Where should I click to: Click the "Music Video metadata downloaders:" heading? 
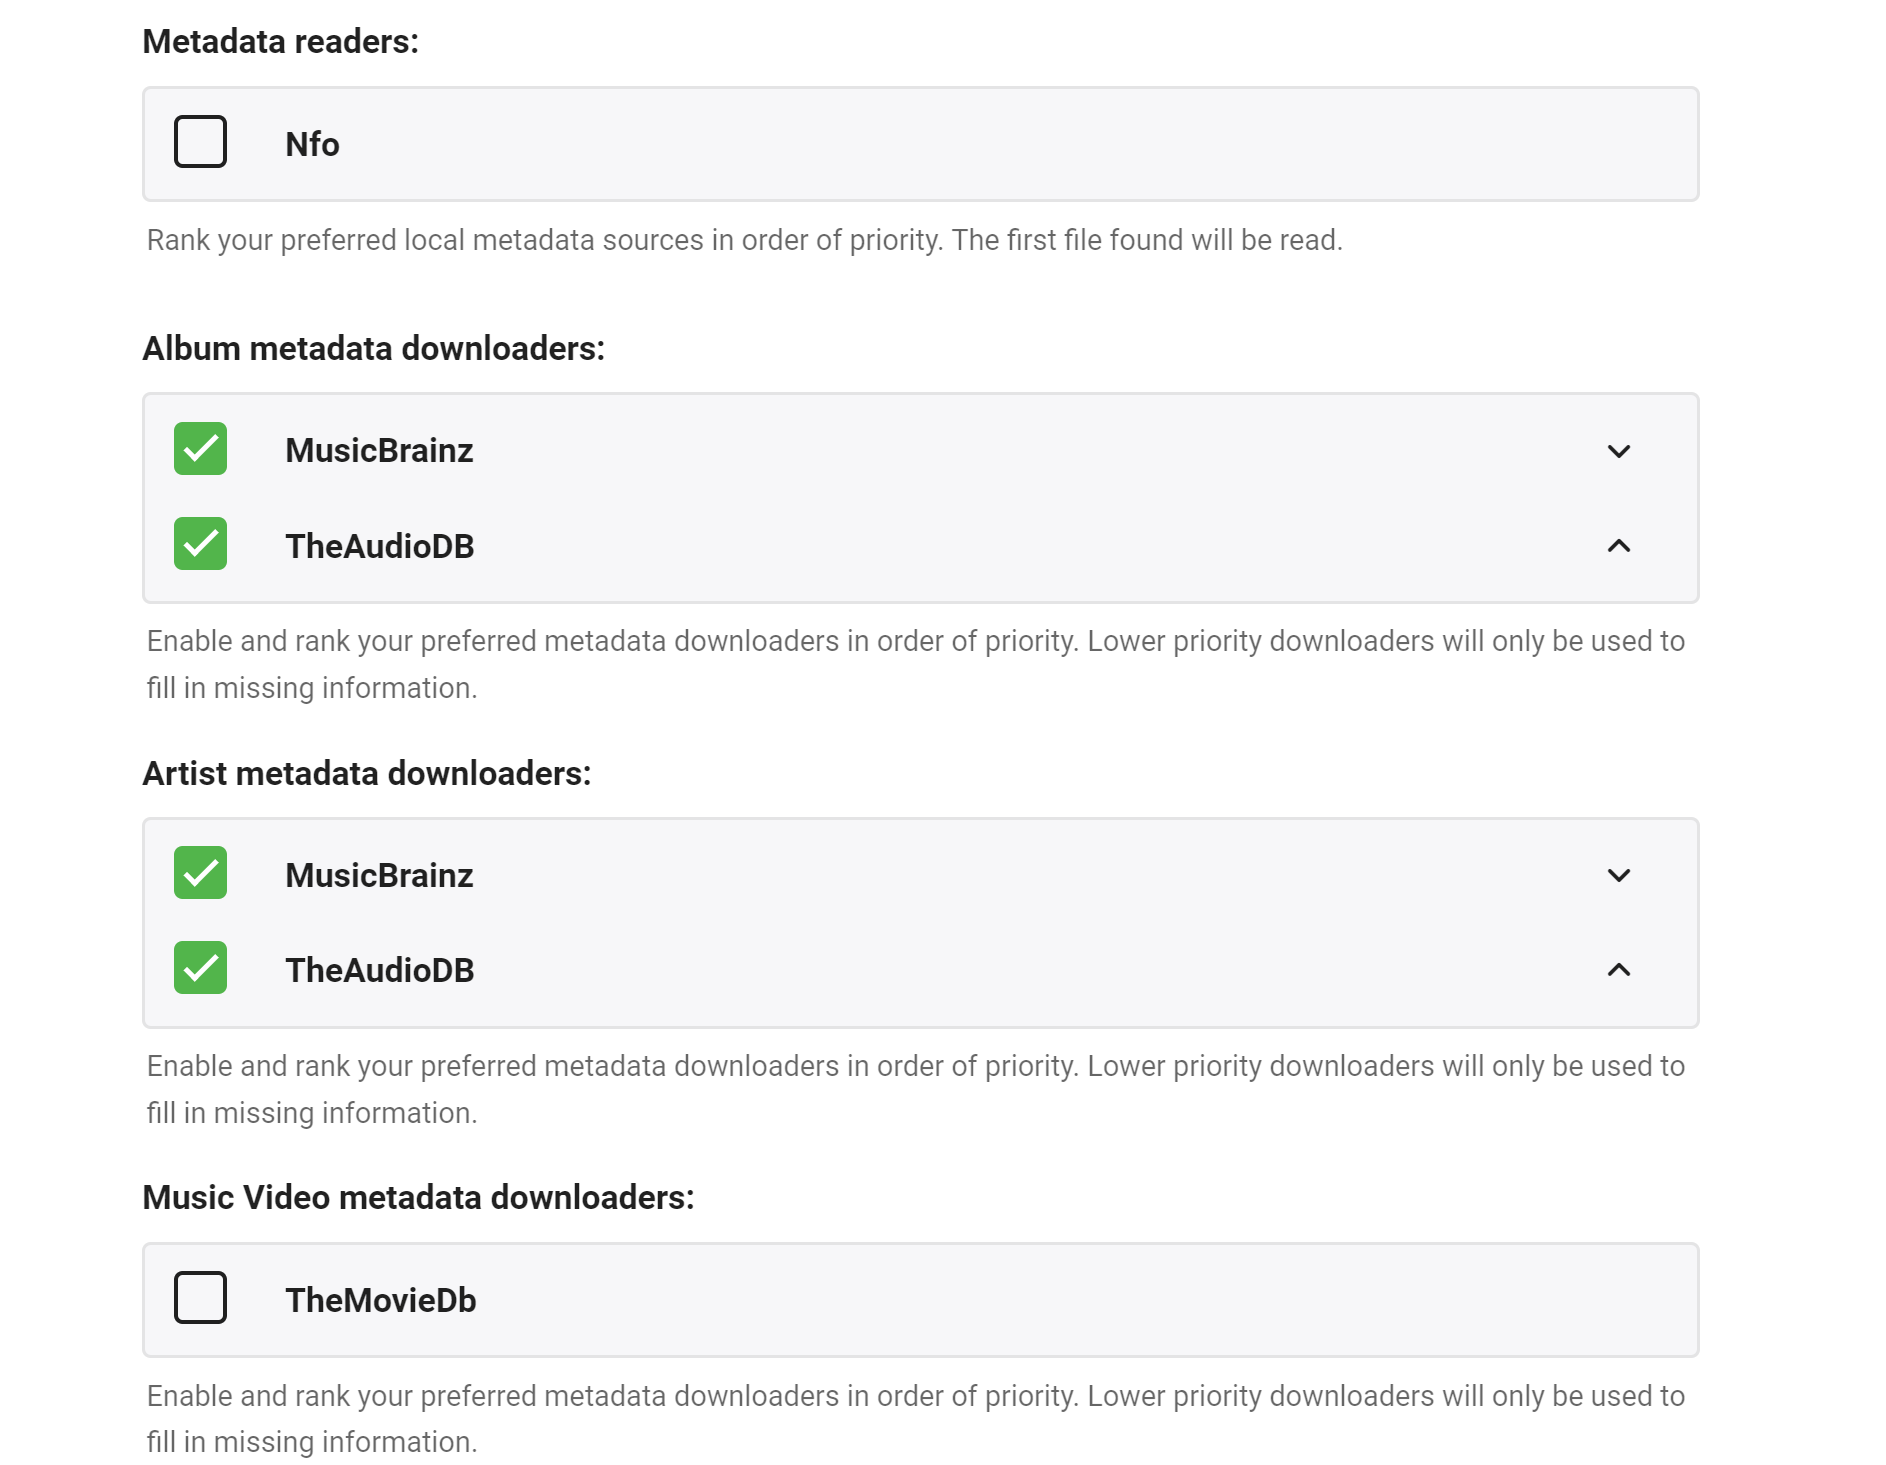pyautogui.click(x=418, y=1197)
